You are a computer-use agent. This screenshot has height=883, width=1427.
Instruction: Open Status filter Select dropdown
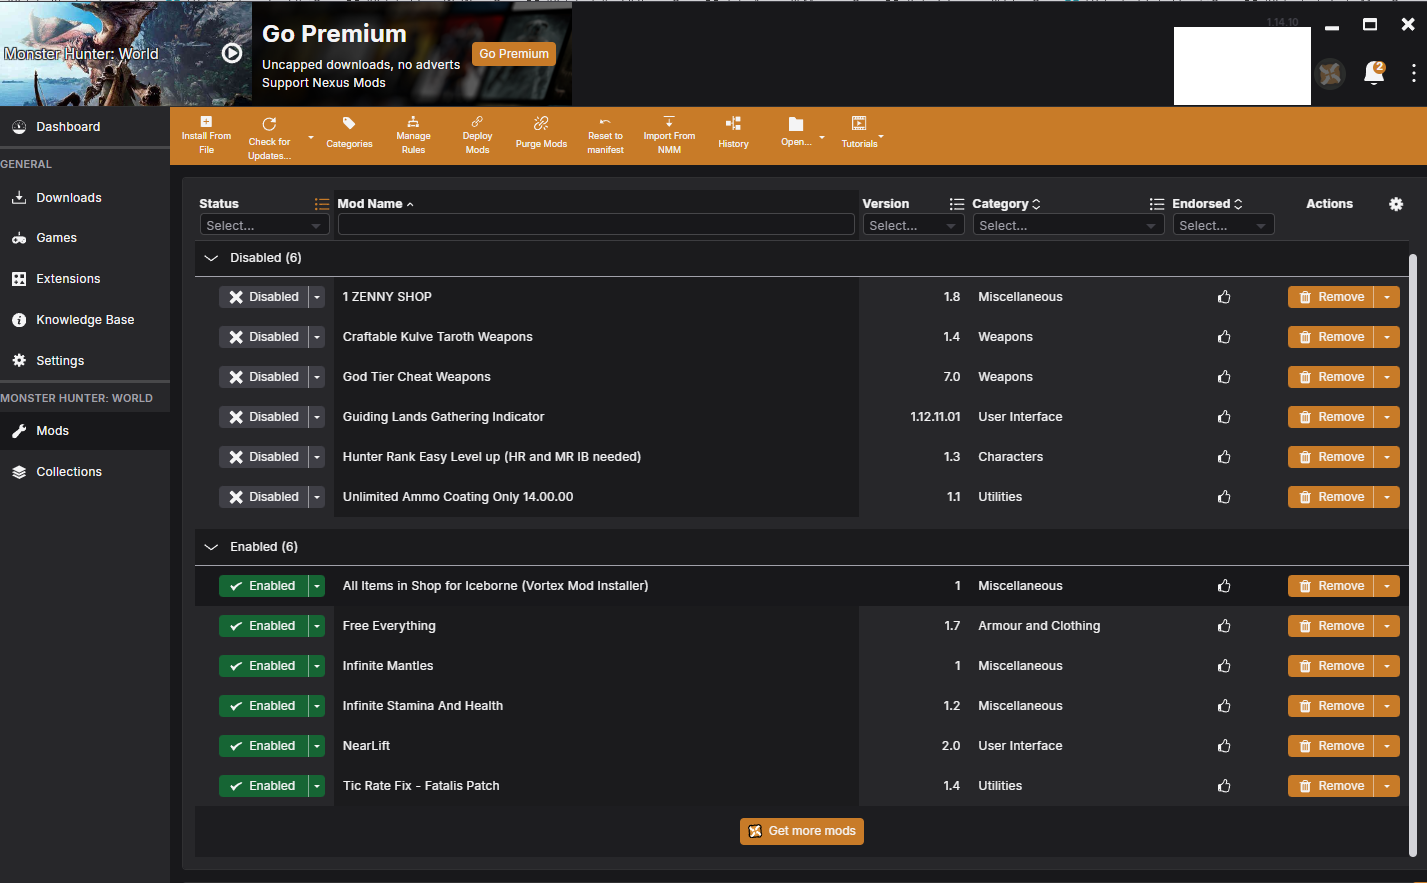265,226
